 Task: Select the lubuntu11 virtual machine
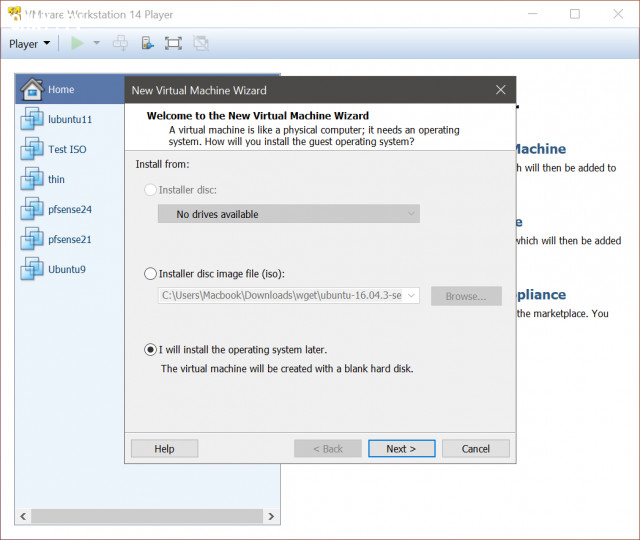click(70, 119)
